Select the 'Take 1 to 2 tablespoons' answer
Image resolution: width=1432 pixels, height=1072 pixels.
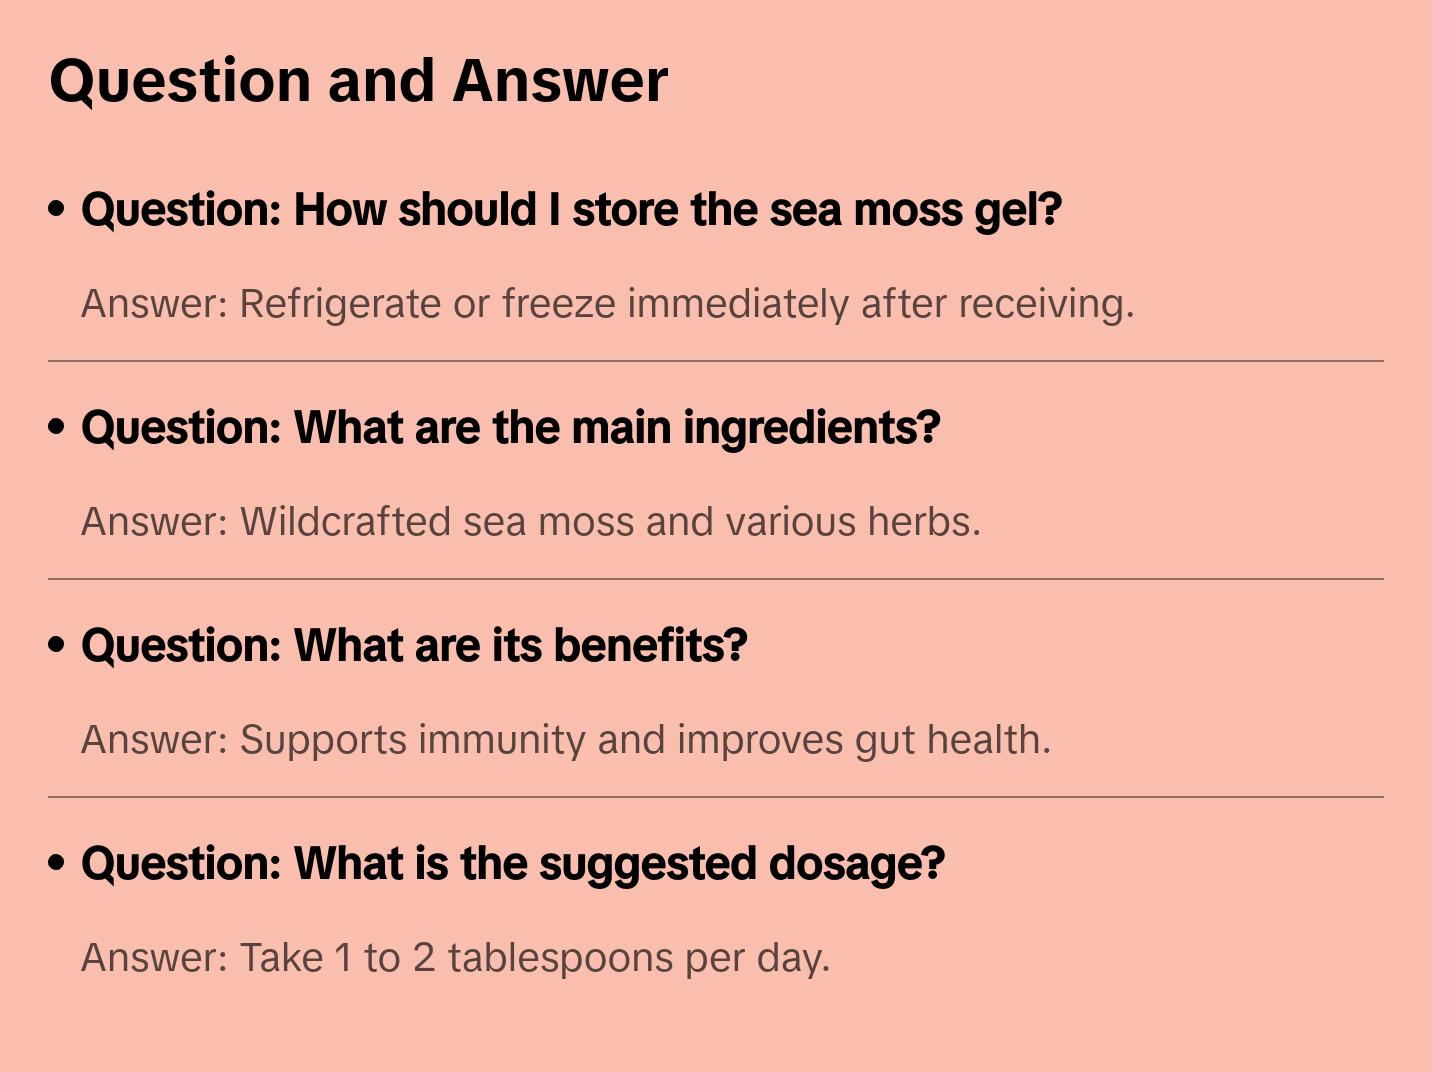(455, 958)
